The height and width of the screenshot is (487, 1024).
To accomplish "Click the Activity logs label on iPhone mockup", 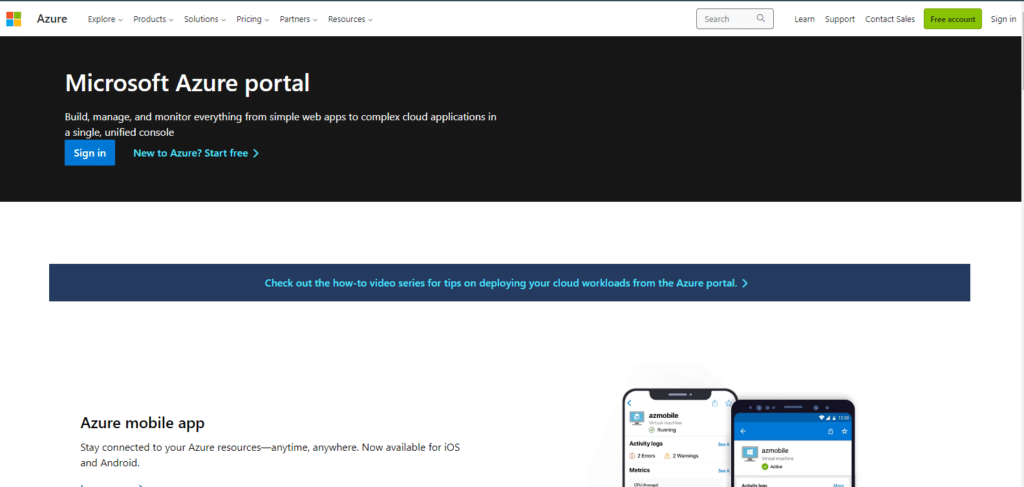I will click(646, 443).
